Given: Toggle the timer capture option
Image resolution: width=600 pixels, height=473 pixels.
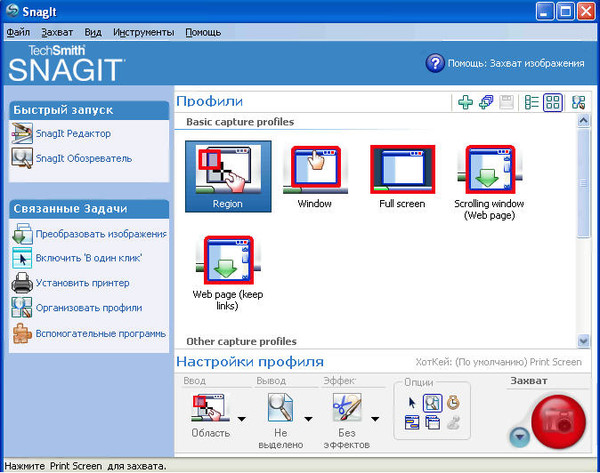Looking at the screenshot, I should click(453, 403).
